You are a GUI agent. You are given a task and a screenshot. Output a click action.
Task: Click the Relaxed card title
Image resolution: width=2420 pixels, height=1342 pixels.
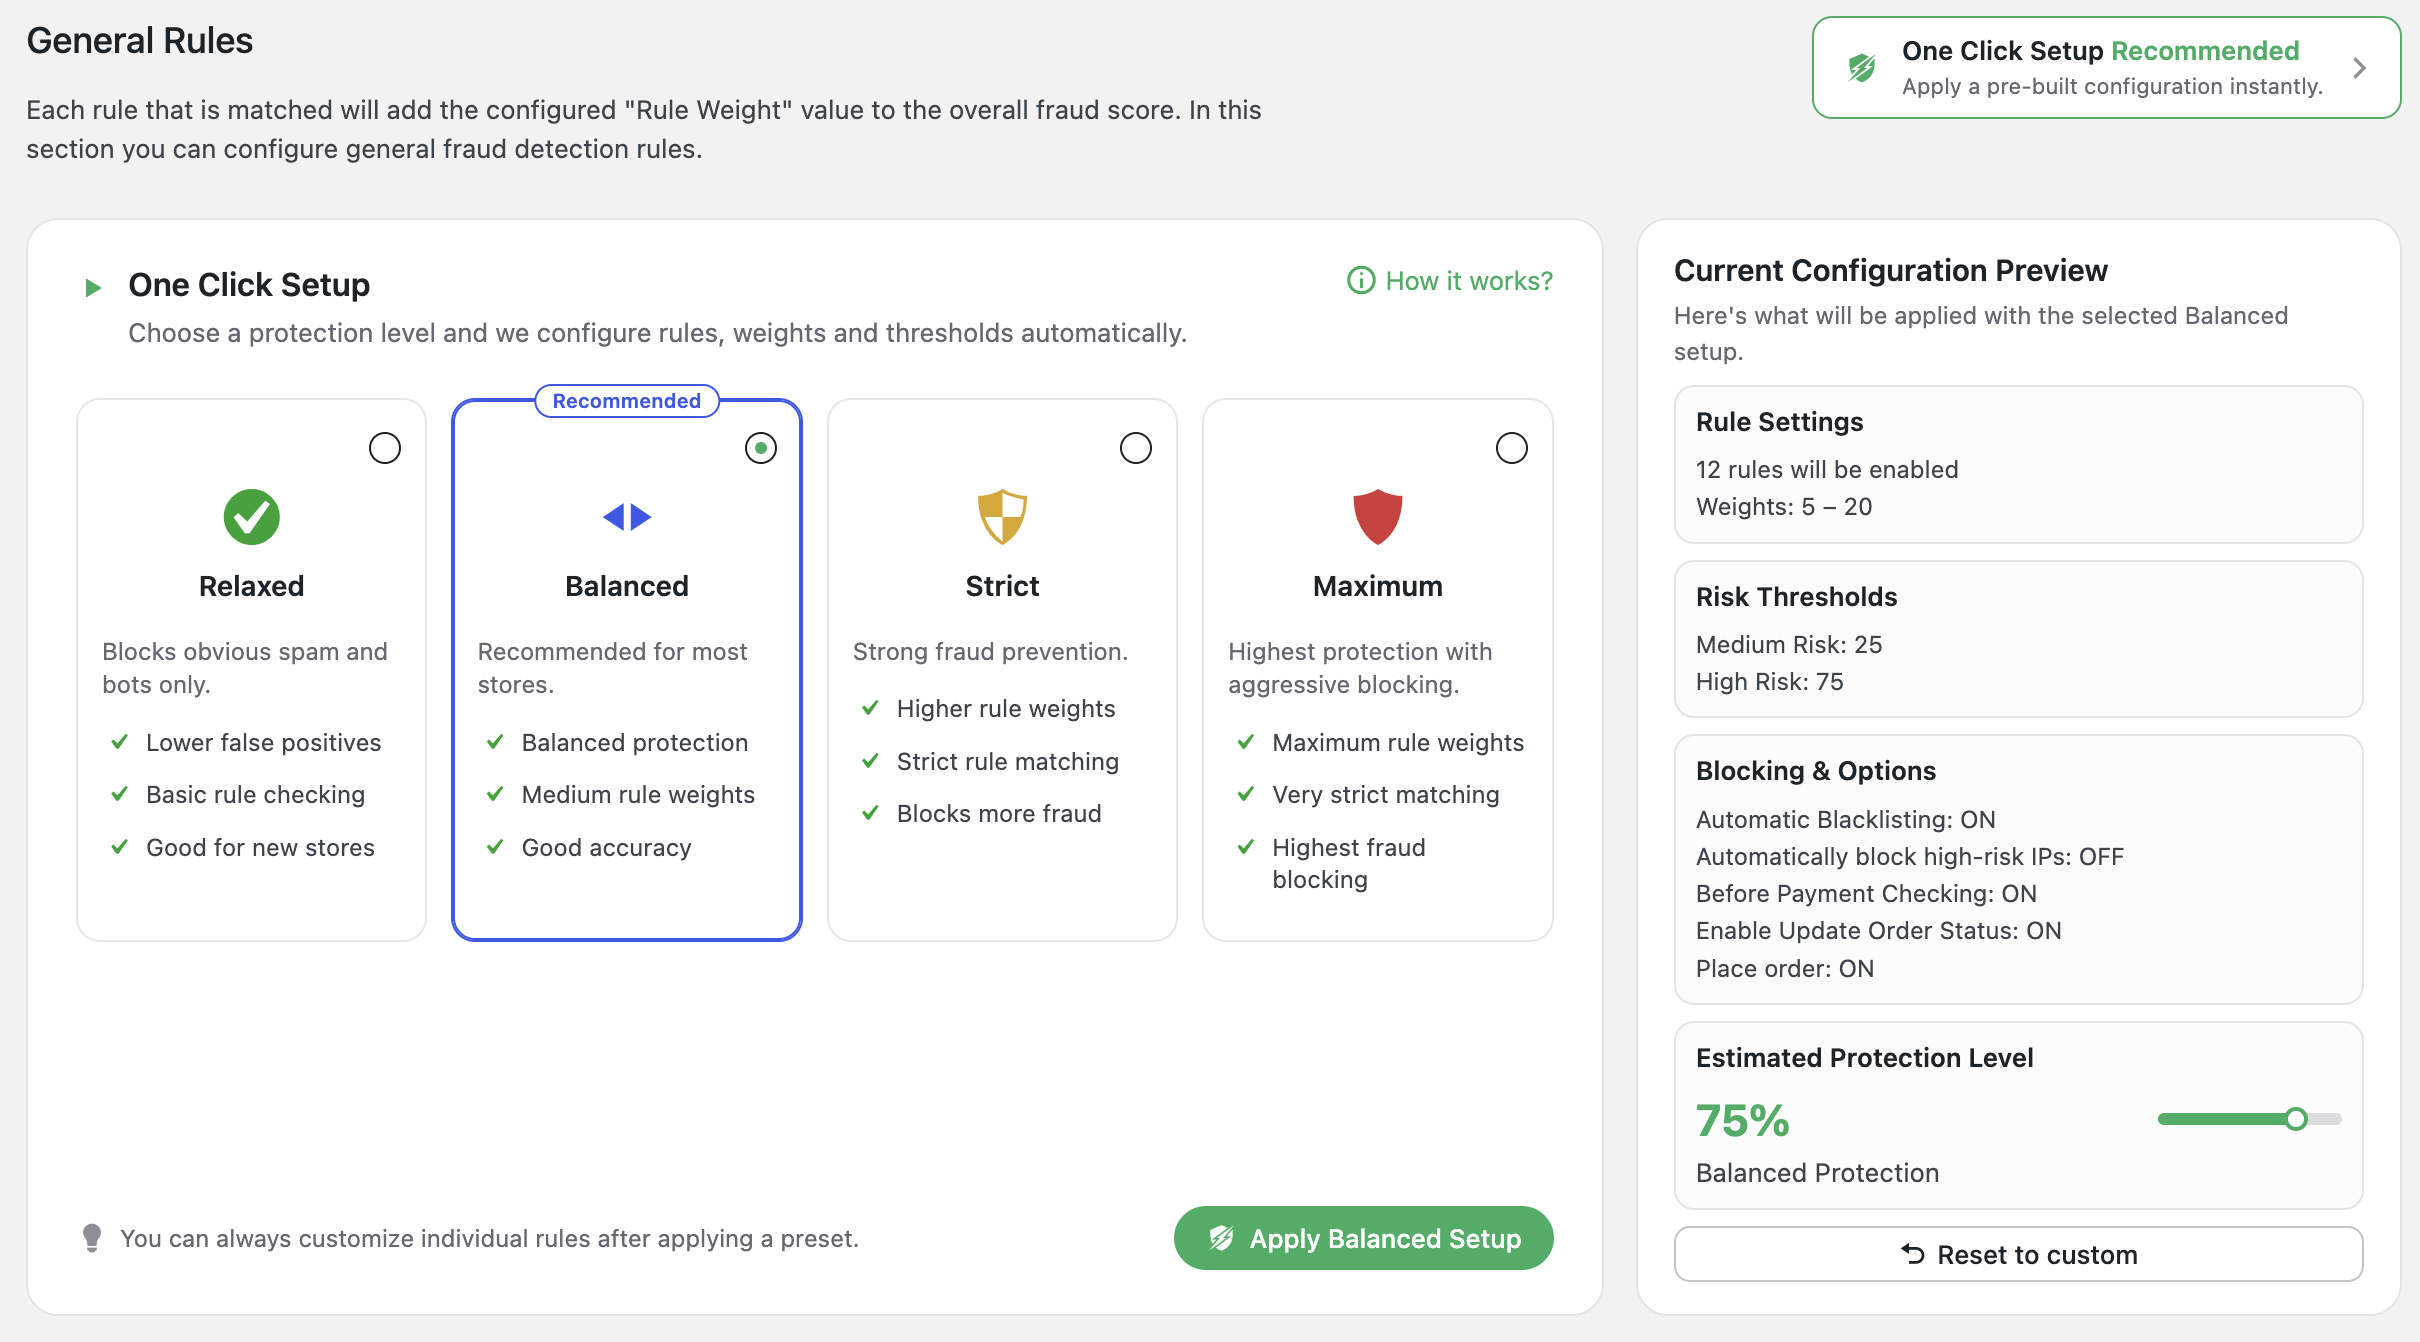pos(251,586)
